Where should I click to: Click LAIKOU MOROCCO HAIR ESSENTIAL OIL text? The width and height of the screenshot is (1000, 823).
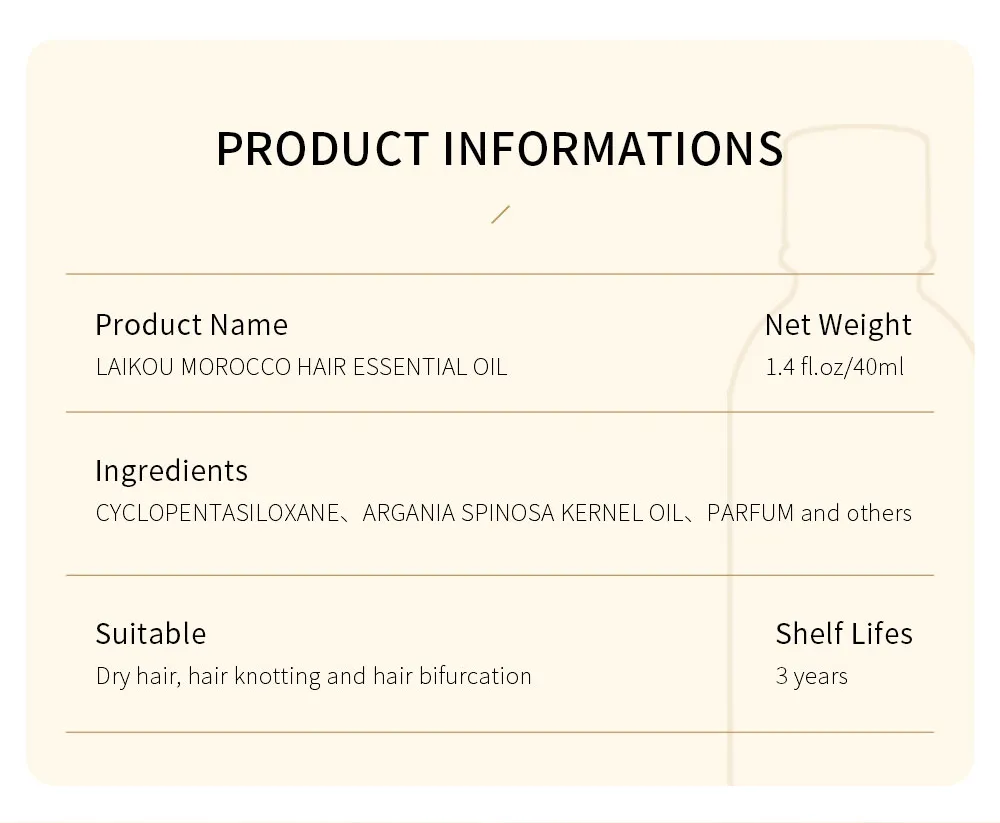[x=301, y=367]
